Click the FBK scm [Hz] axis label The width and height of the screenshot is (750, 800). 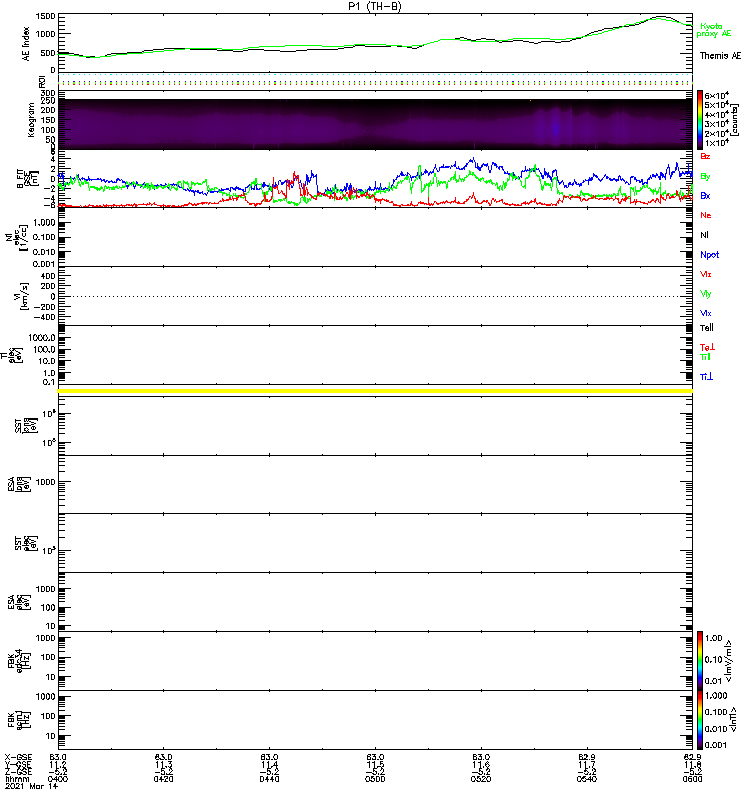(17, 720)
